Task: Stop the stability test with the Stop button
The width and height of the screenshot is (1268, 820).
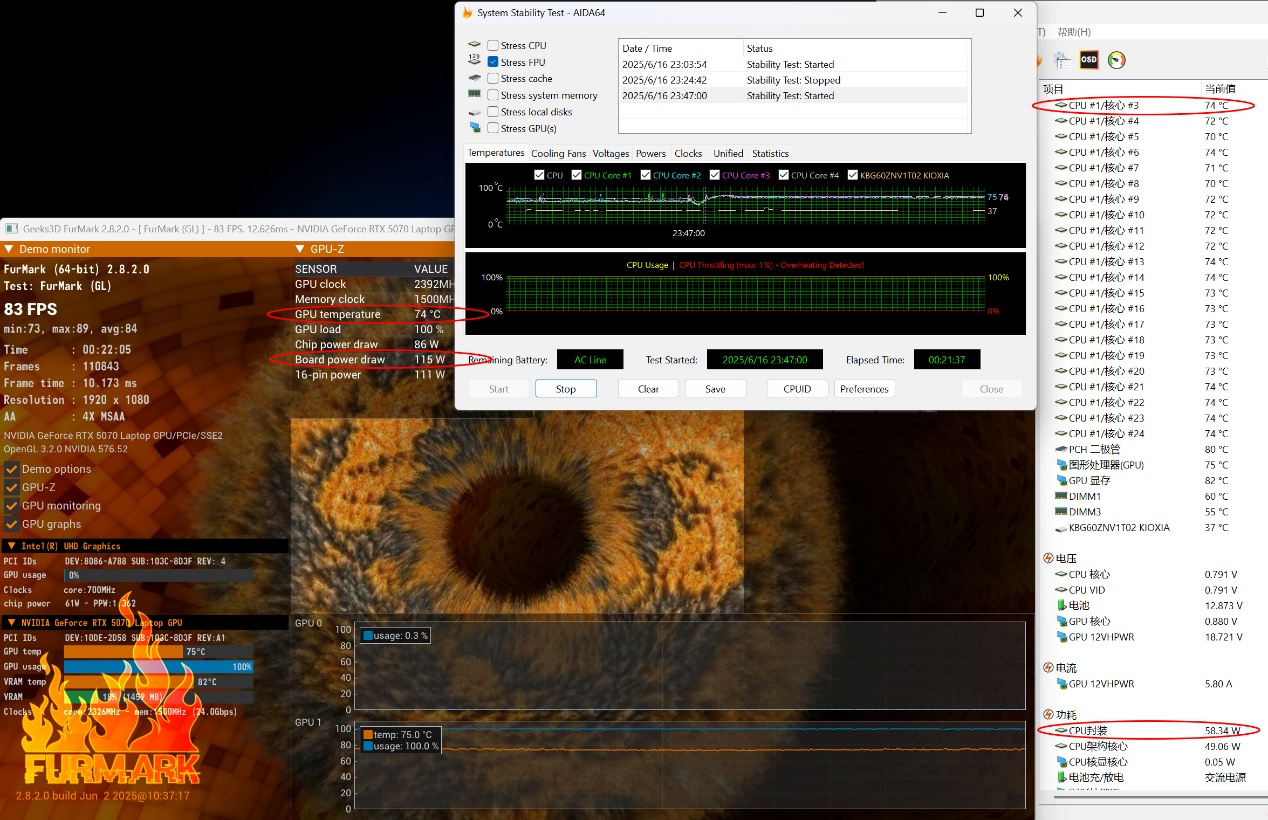Action: tap(566, 389)
